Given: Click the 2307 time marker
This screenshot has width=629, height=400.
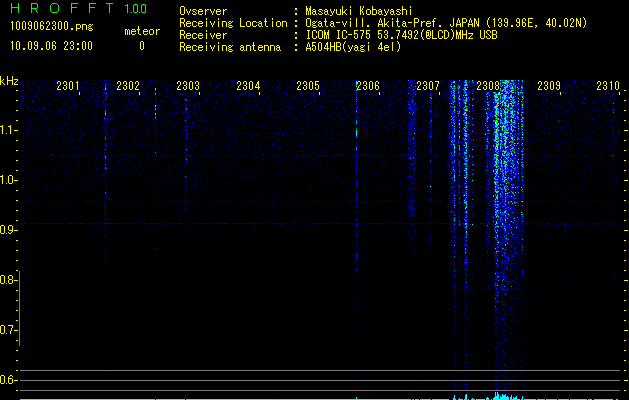Looking at the screenshot, I should tap(428, 86).
